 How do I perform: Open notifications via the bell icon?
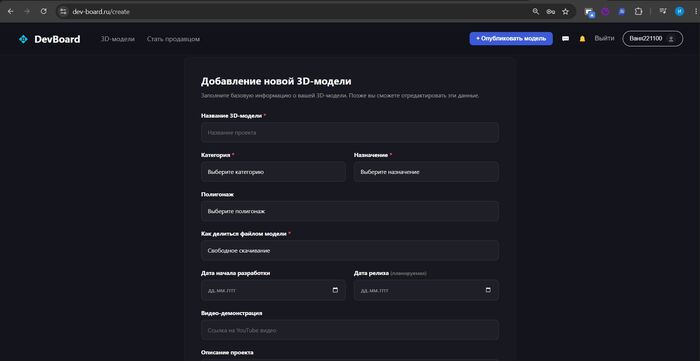click(x=582, y=39)
